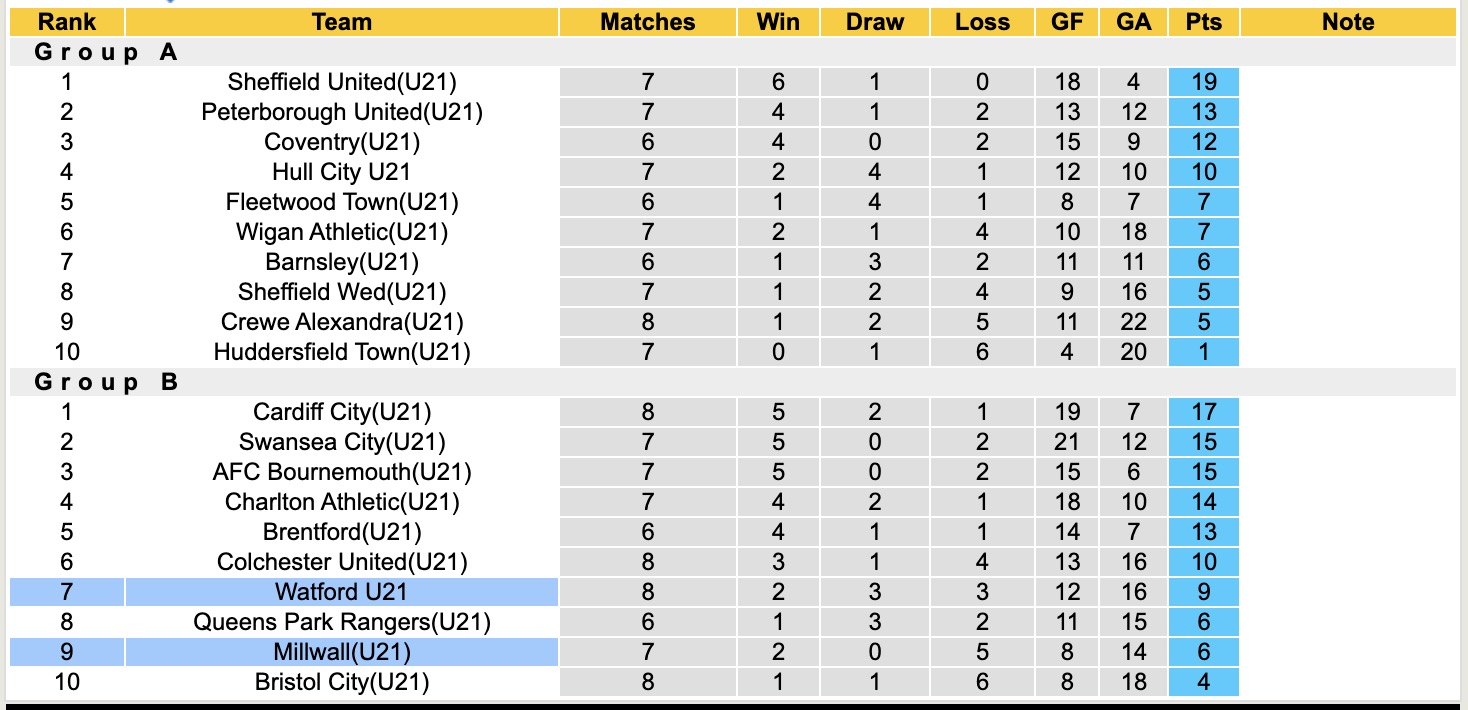The width and height of the screenshot is (1468, 710).
Task: Open the Hull City U21 team page
Action: [x=342, y=172]
